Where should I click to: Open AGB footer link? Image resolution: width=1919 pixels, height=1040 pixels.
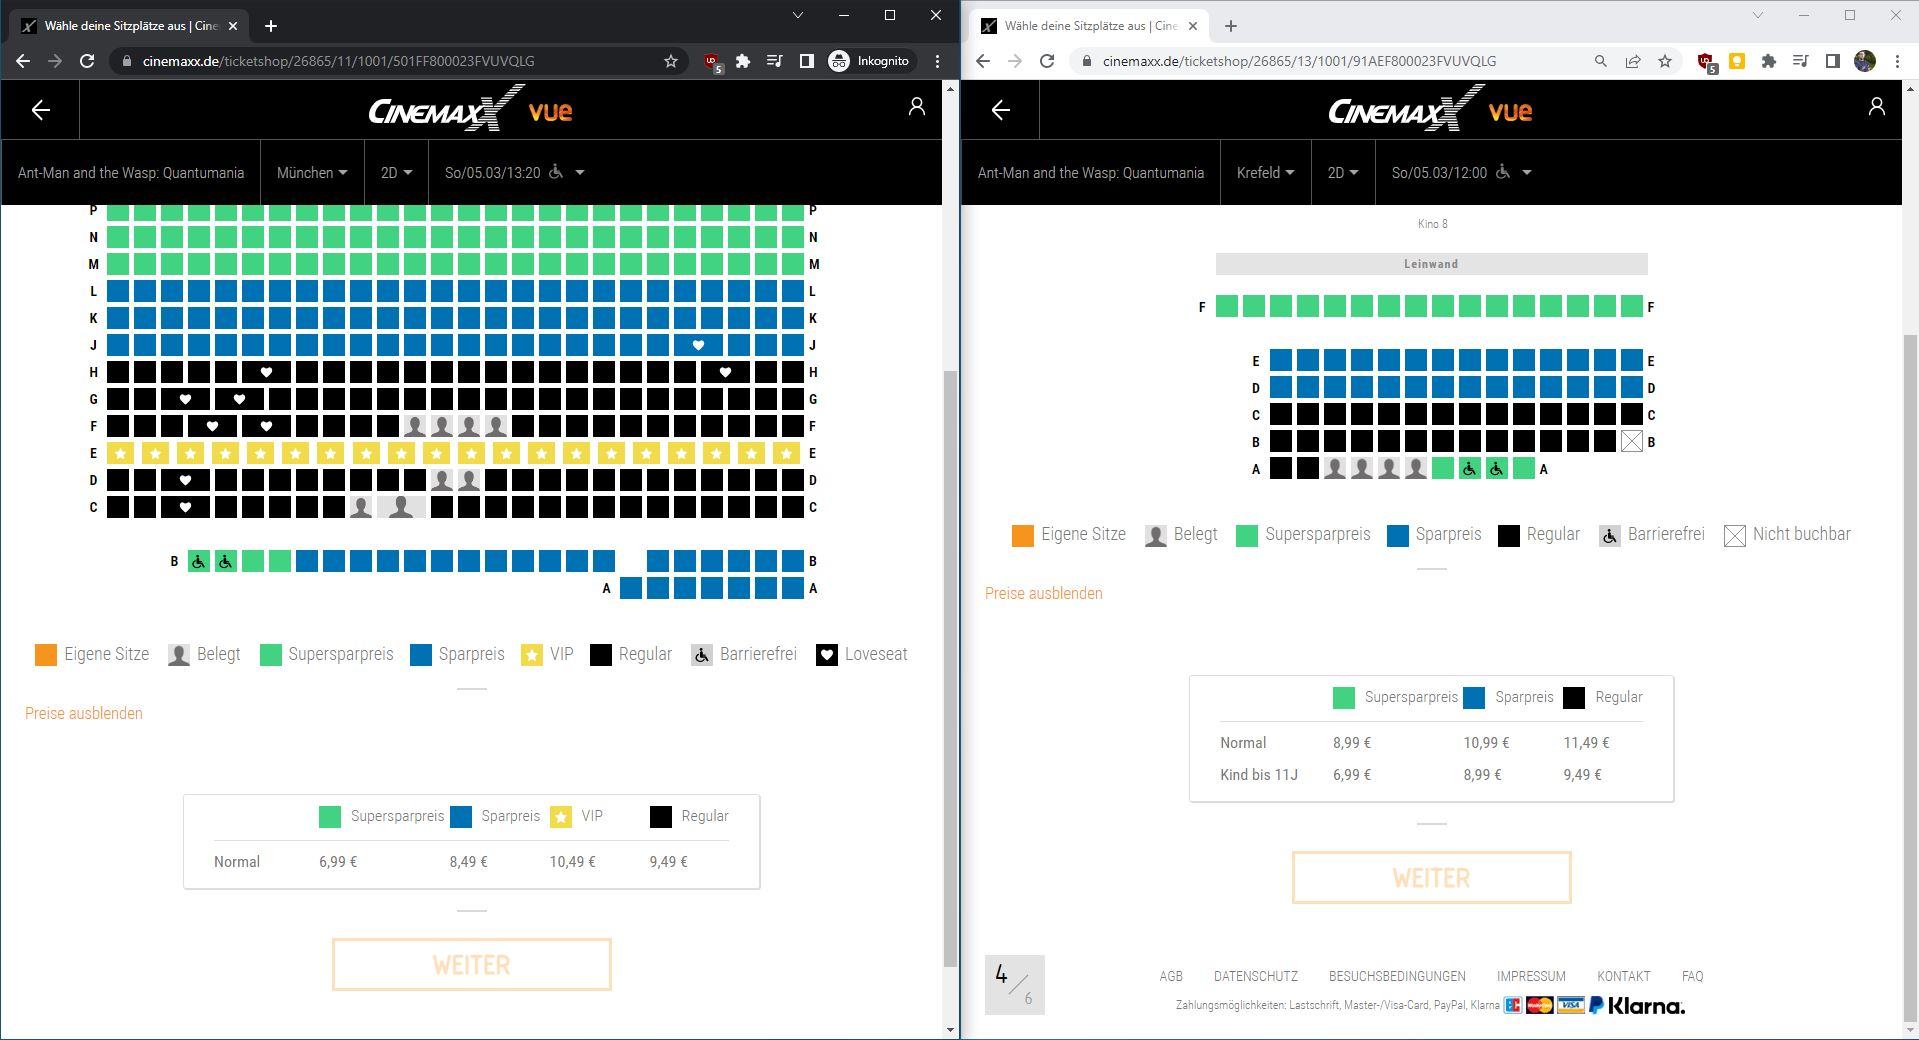1170,976
